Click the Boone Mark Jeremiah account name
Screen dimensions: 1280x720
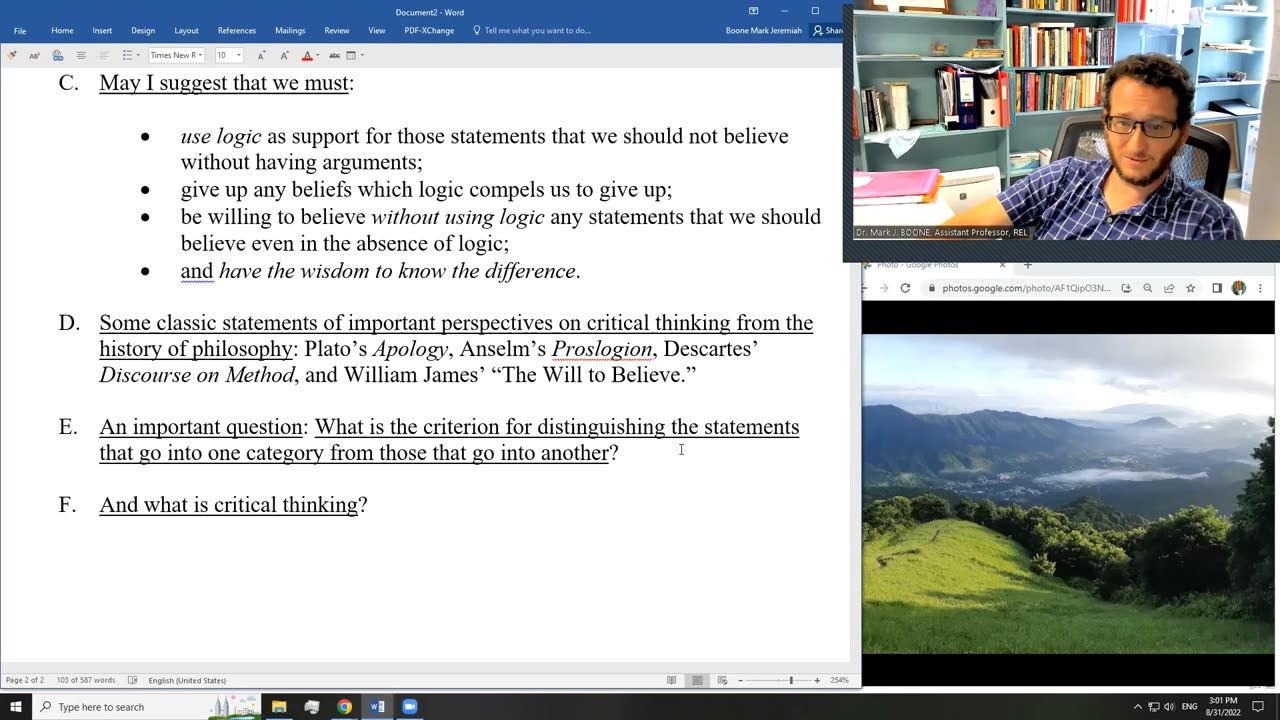(764, 30)
